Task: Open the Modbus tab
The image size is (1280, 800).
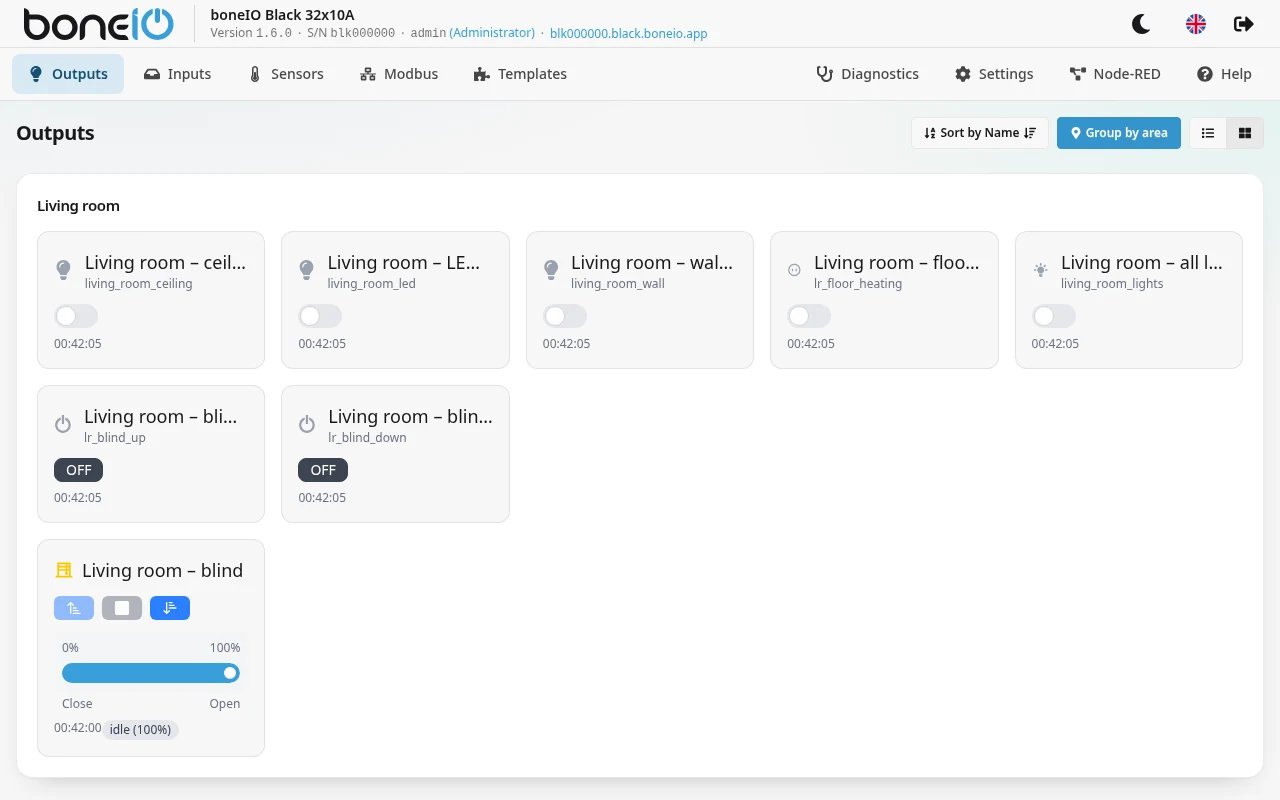Action: 399,74
